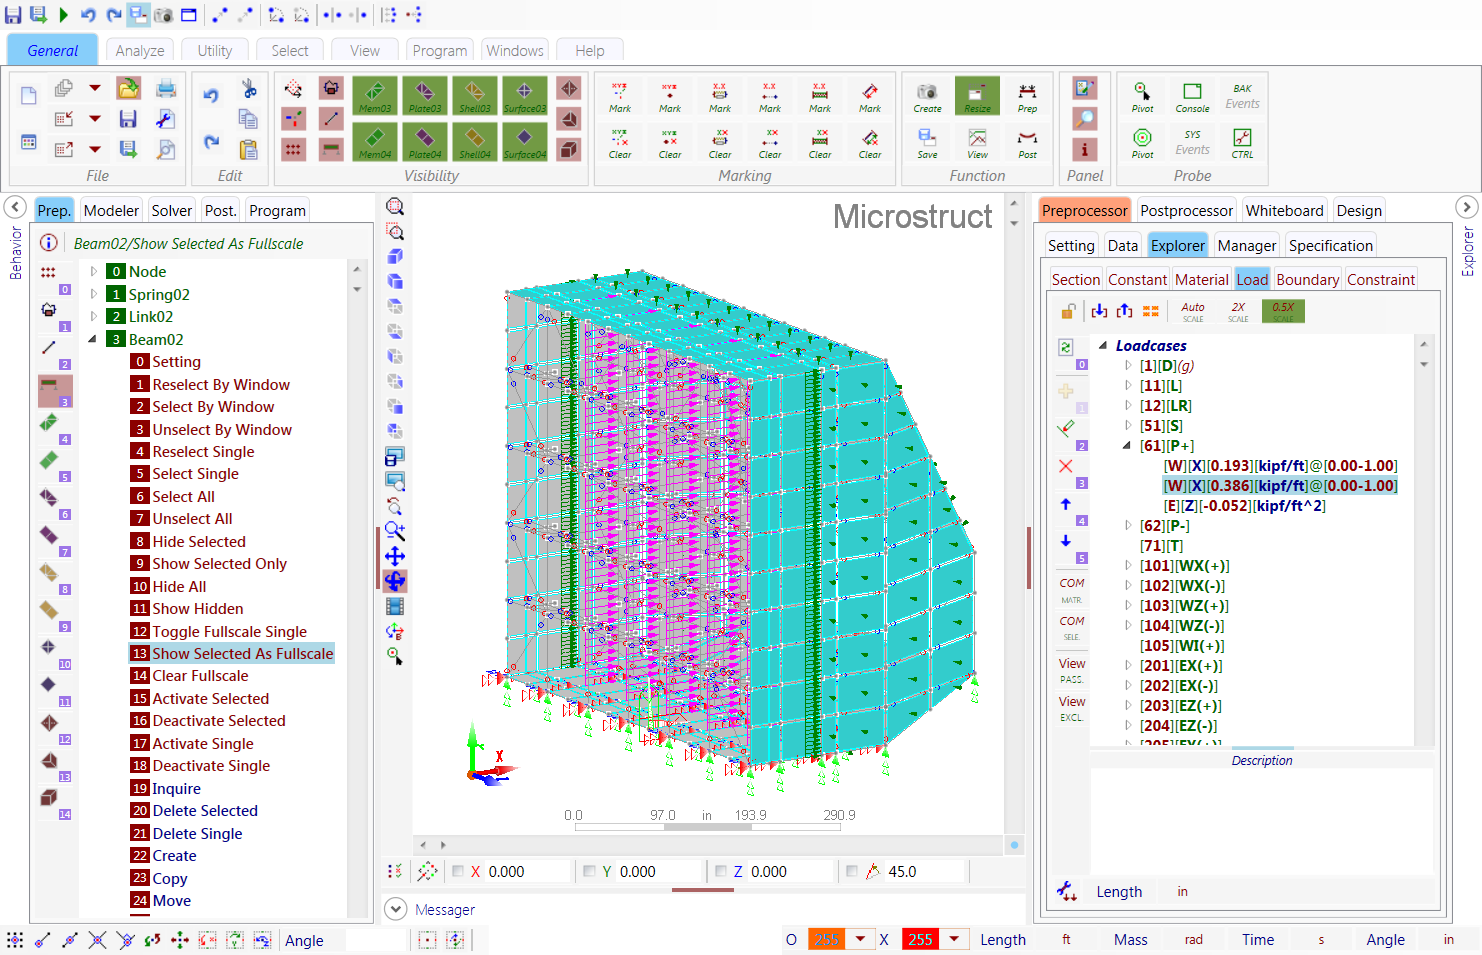Click the pan cross-arrows viewport icon
The height and width of the screenshot is (955, 1482).
[x=395, y=556]
